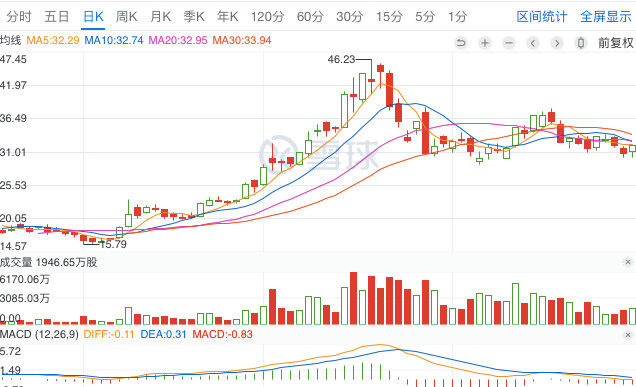The width and height of the screenshot is (636, 387).
Task: Click the 1.49 MACD axis label
Action: 11,370
